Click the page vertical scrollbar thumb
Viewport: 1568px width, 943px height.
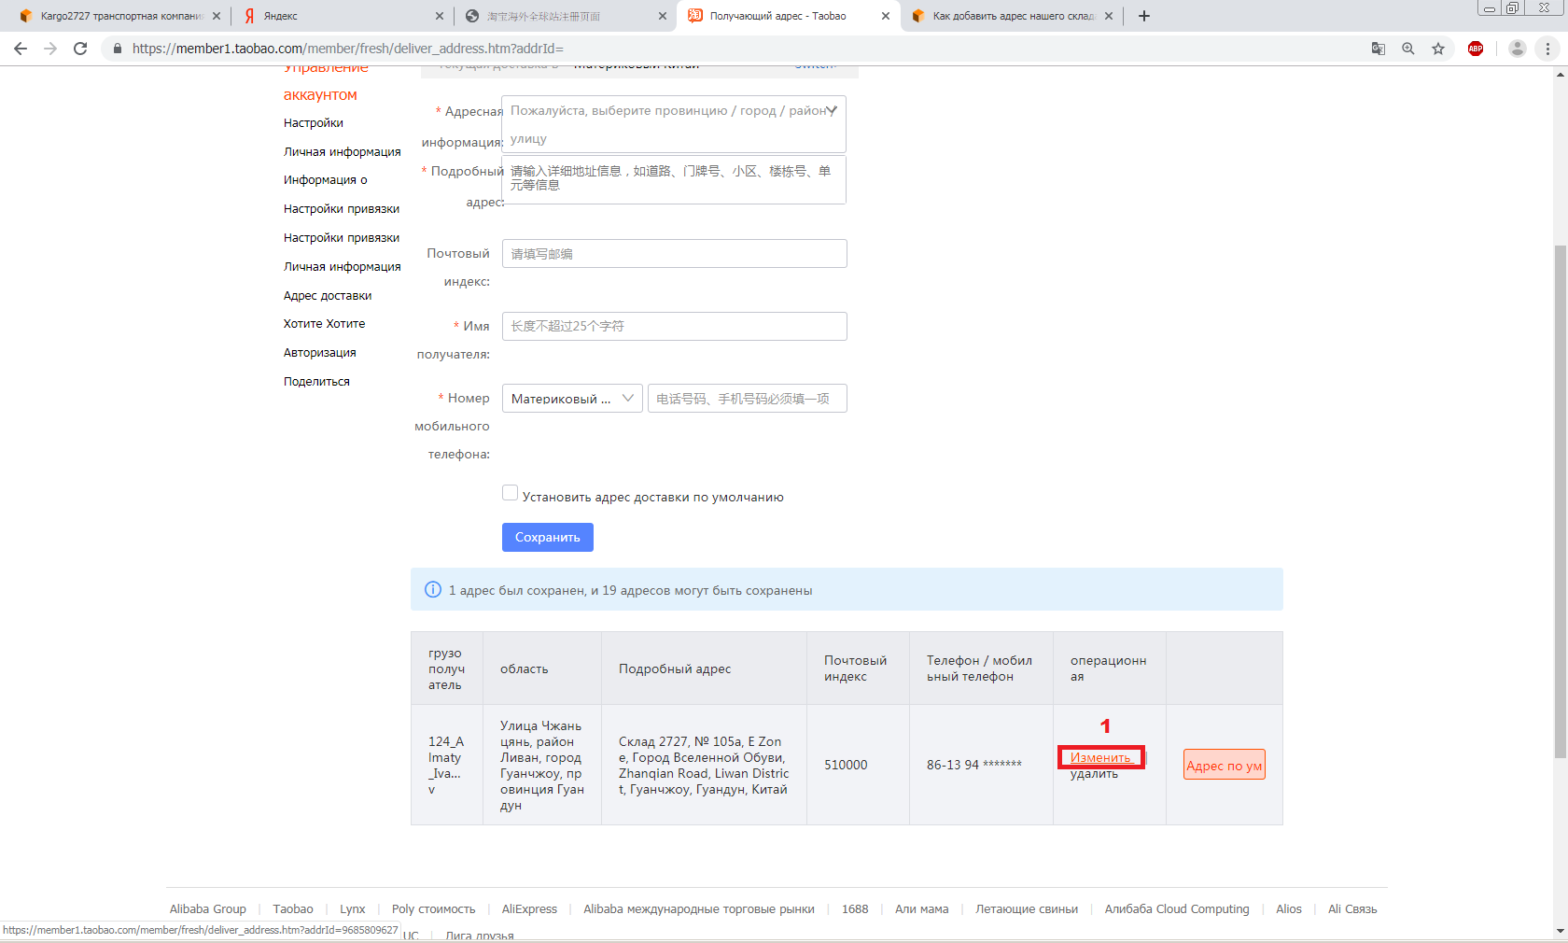pyautogui.click(x=1560, y=500)
